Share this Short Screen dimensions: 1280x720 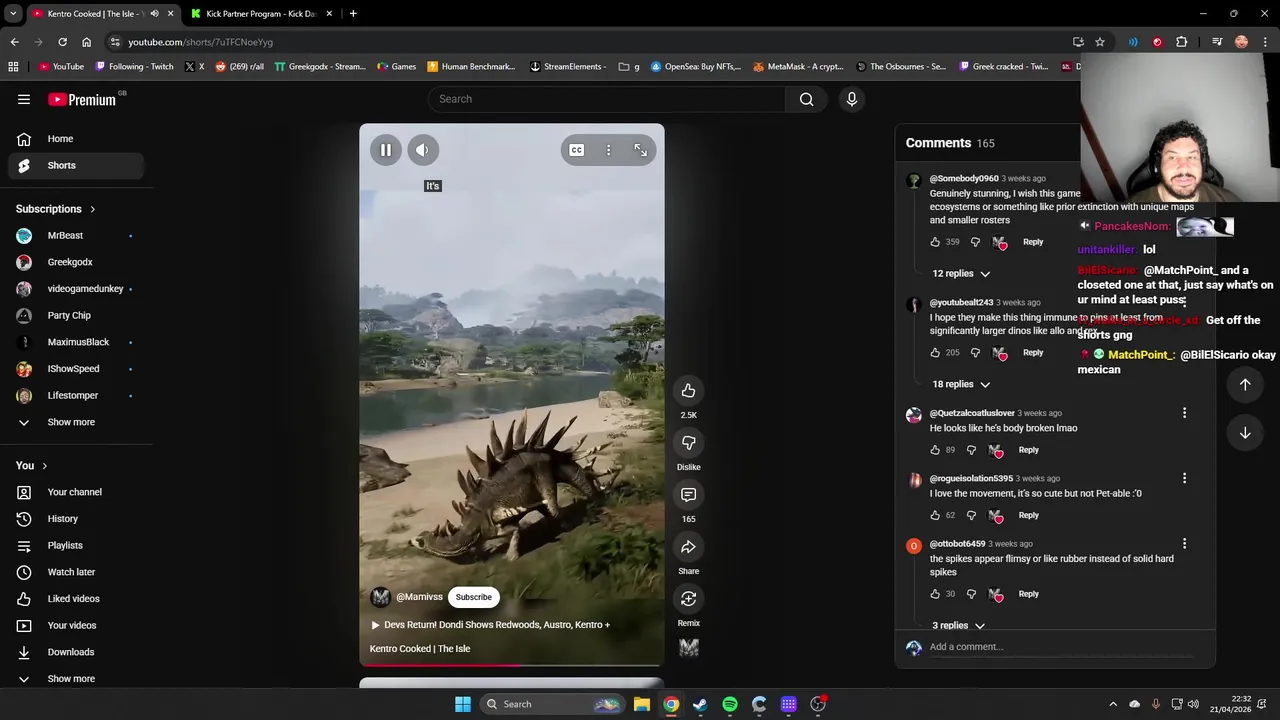[x=688, y=546]
